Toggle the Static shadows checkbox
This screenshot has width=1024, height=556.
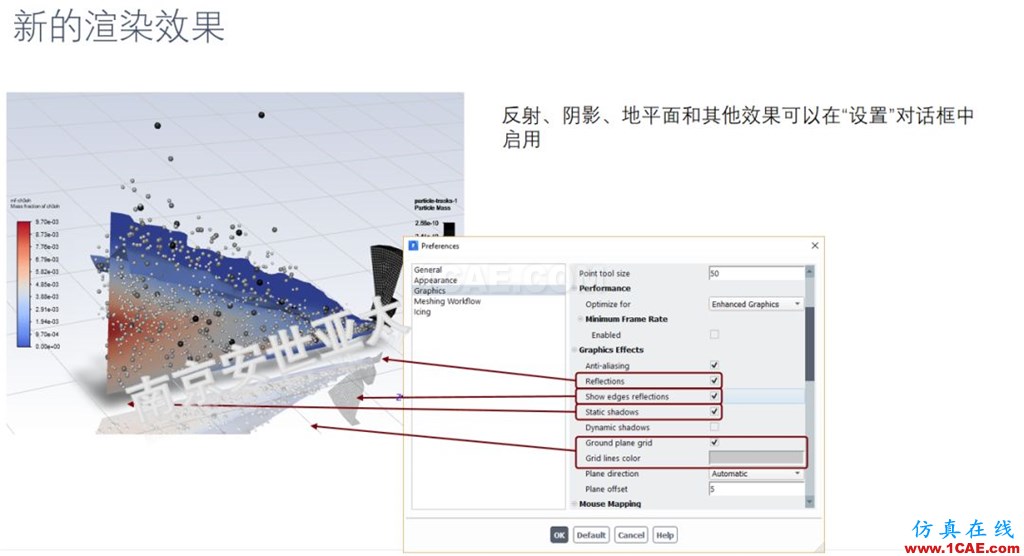[714, 412]
